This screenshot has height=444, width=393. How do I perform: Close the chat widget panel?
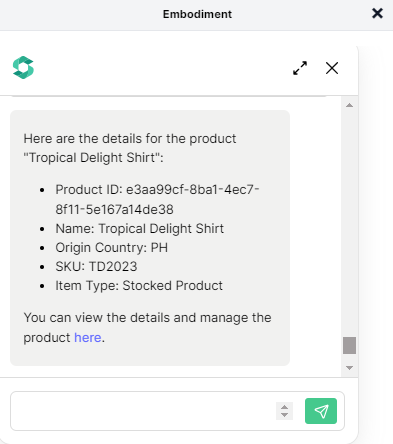tap(332, 68)
